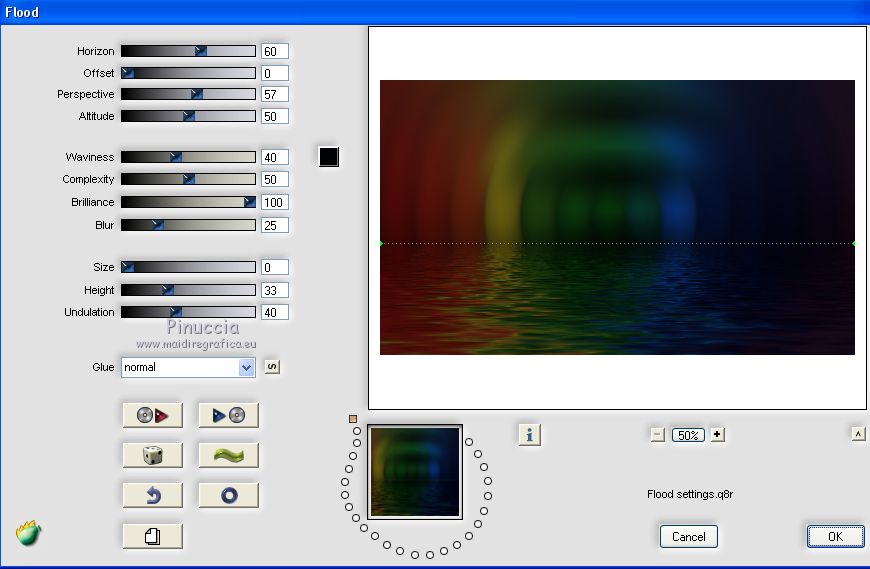Click the green wave button
Image resolution: width=870 pixels, height=569 pixels.
(x=229, y=455)
